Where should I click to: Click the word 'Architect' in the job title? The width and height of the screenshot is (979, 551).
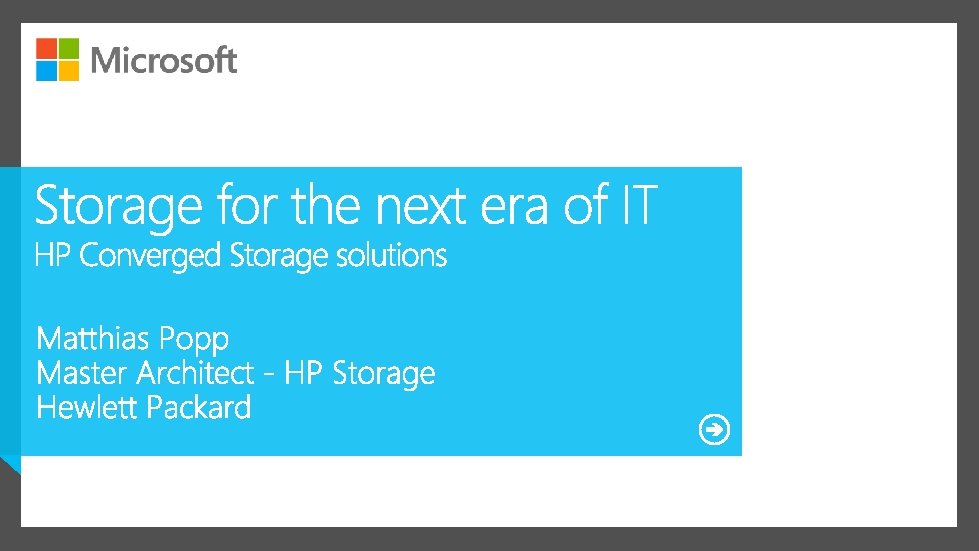tap(195, 373)
